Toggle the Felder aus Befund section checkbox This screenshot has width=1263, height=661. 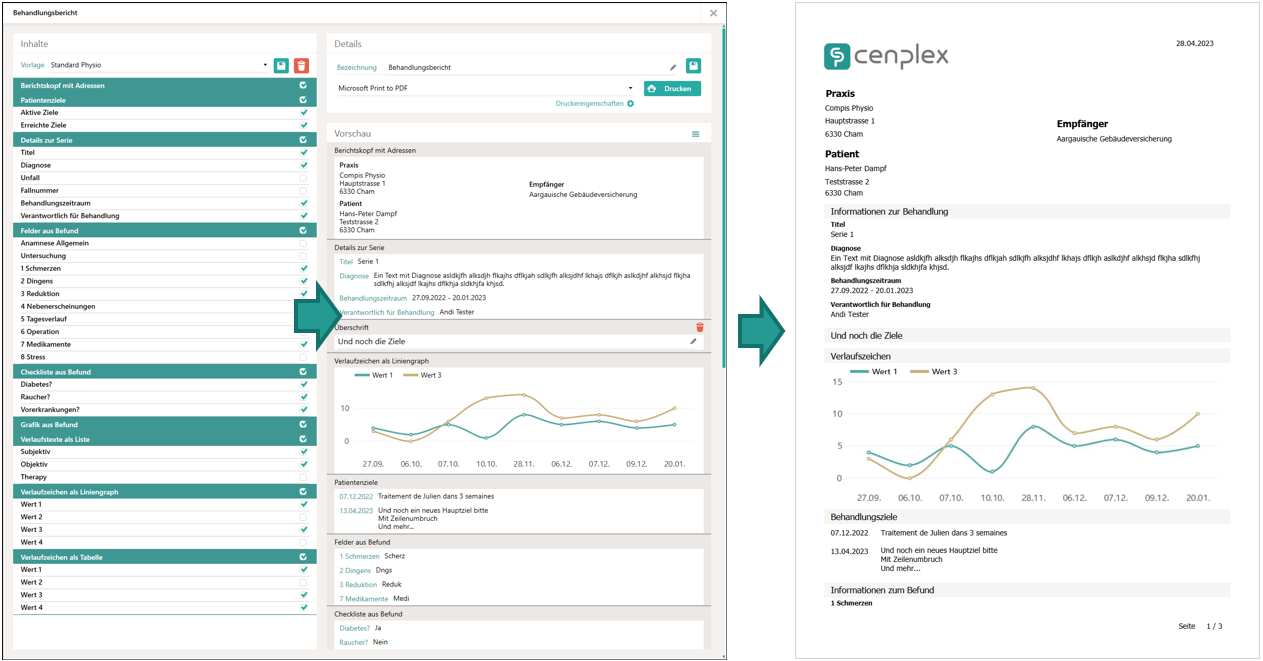coord(303,230)
